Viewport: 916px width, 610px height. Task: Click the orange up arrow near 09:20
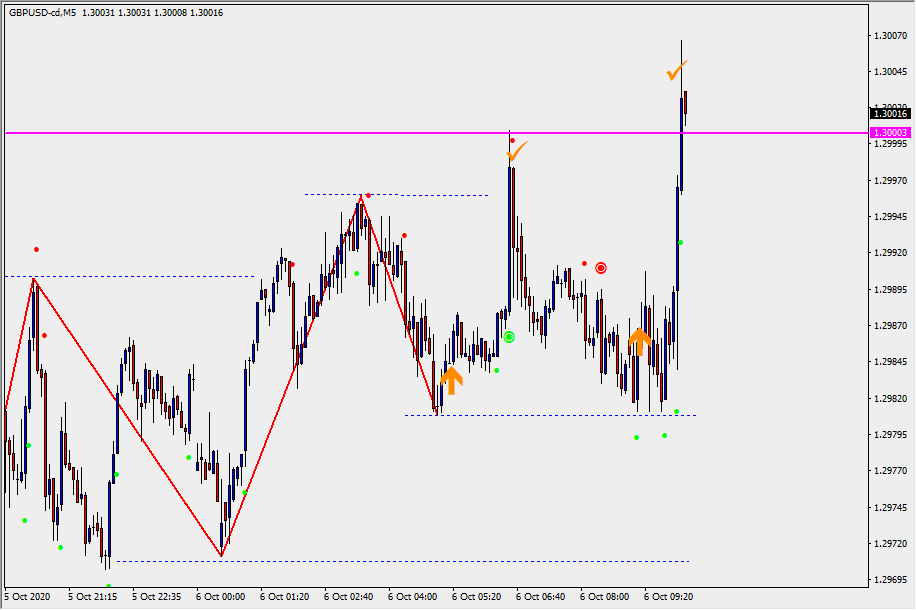pyautogui.click(x=640, y=340)
